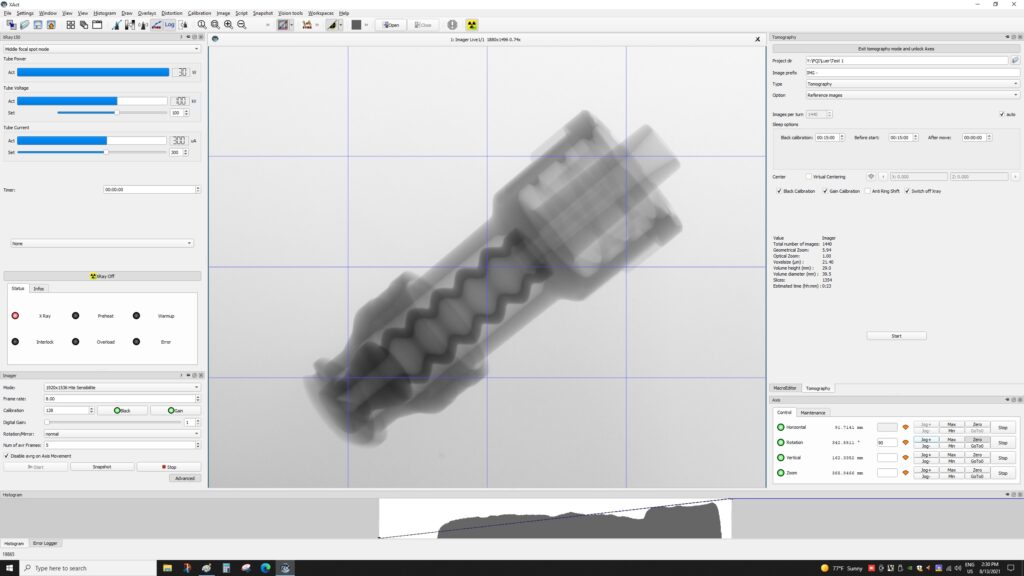Click the orange icon beside the Rotation input
Screen dimensions: 1024x576
(x=906, y=441)
